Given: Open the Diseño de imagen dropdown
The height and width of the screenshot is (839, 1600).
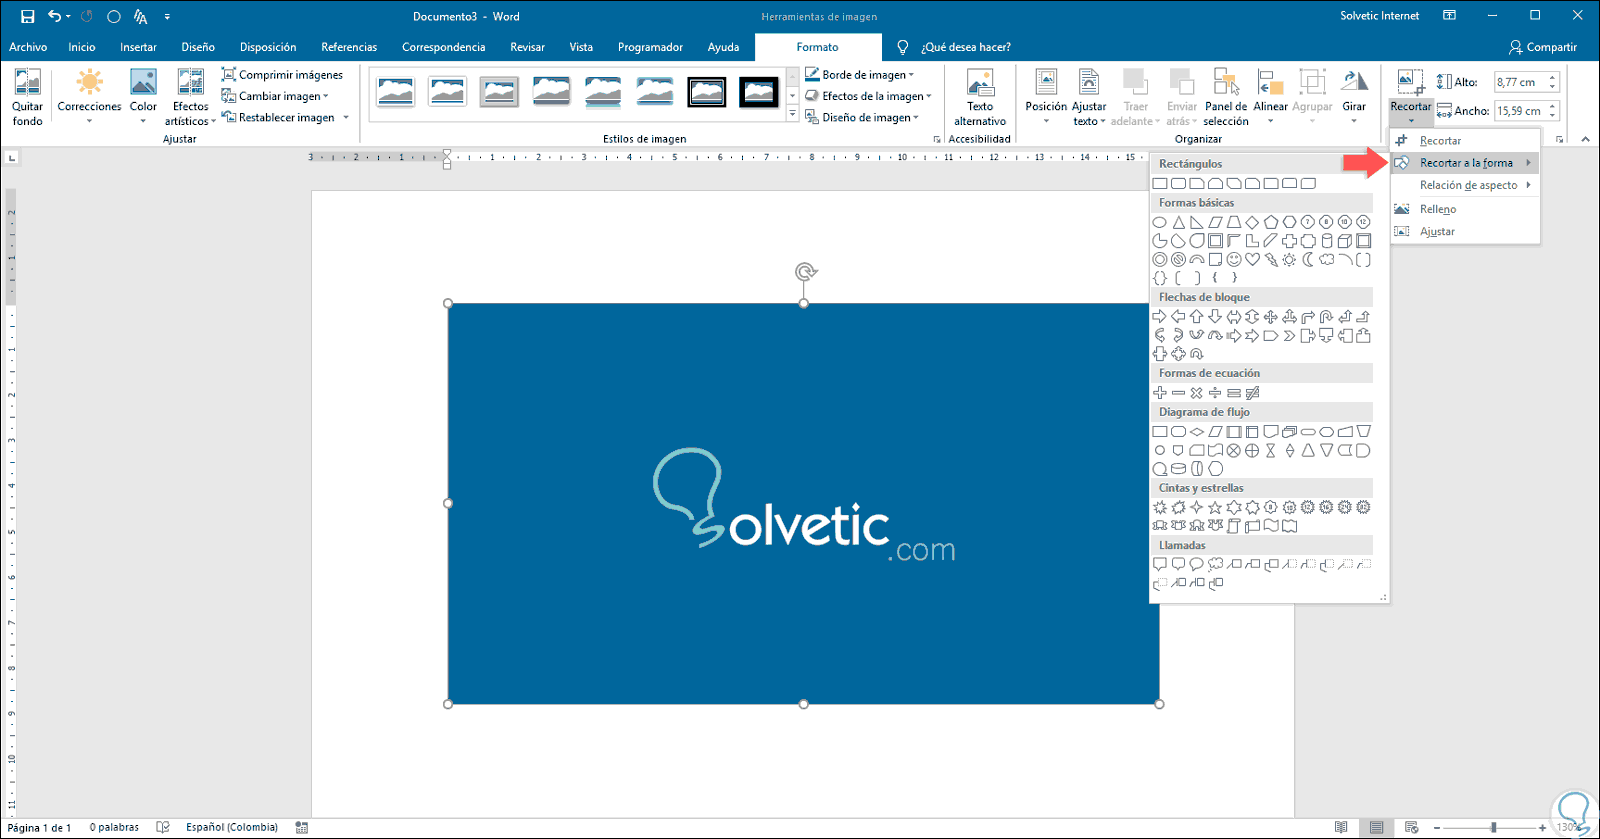Looking at the screenshot, I should 862,118.
